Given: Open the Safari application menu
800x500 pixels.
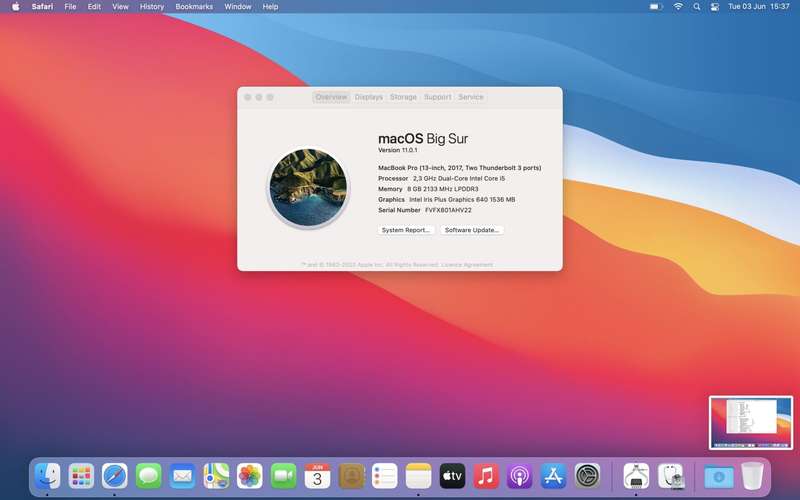Looking at the screenshot, I should (x=42, y=7).
